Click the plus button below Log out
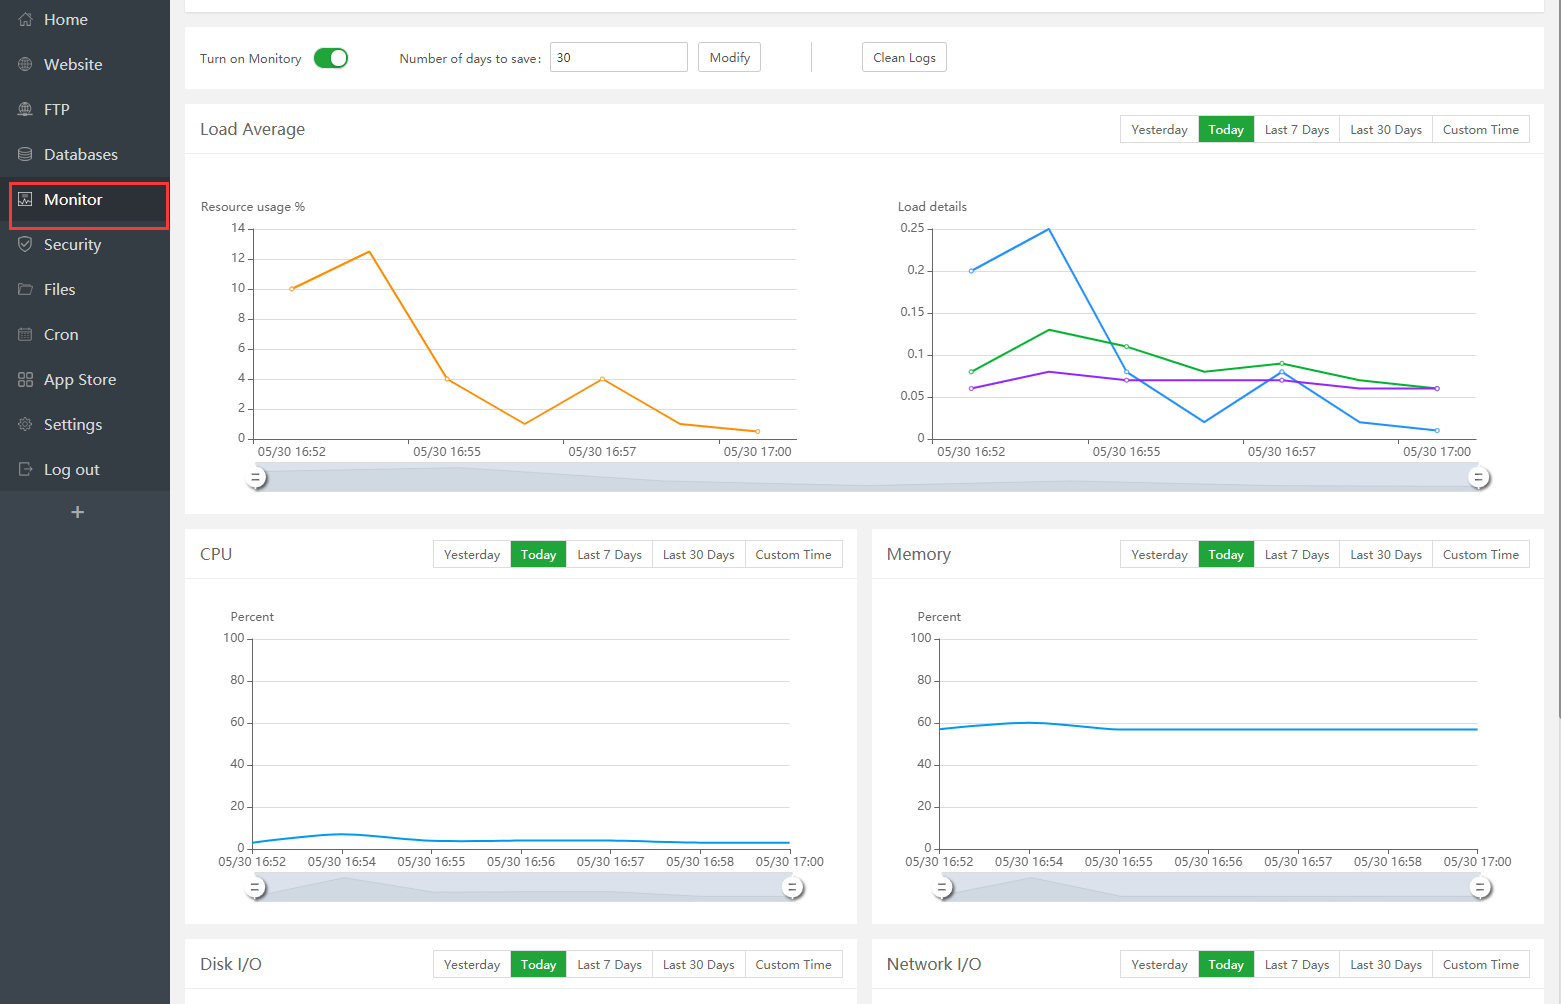Viewport: 1561px width, 1004px height. [77, 512]
